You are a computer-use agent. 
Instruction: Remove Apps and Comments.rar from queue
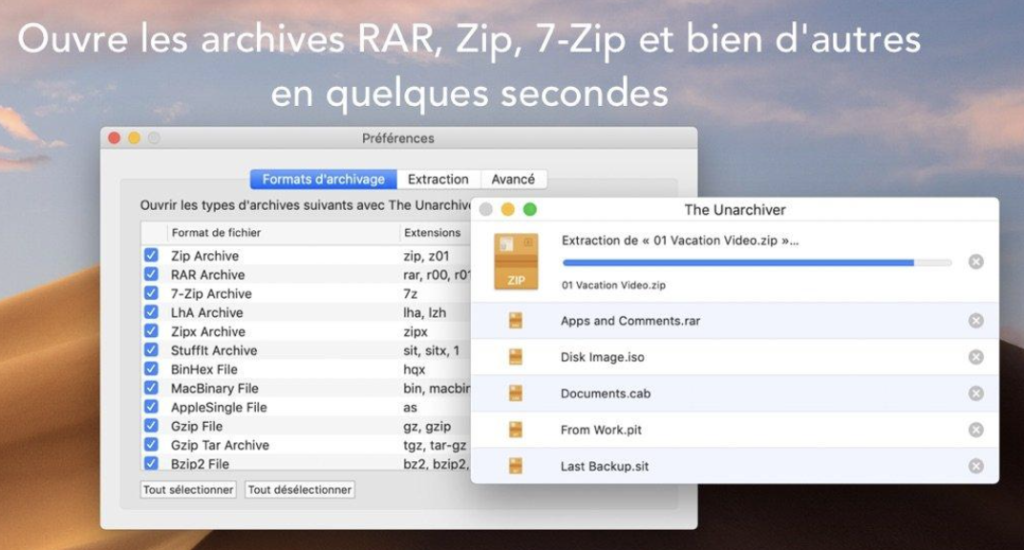976,321
